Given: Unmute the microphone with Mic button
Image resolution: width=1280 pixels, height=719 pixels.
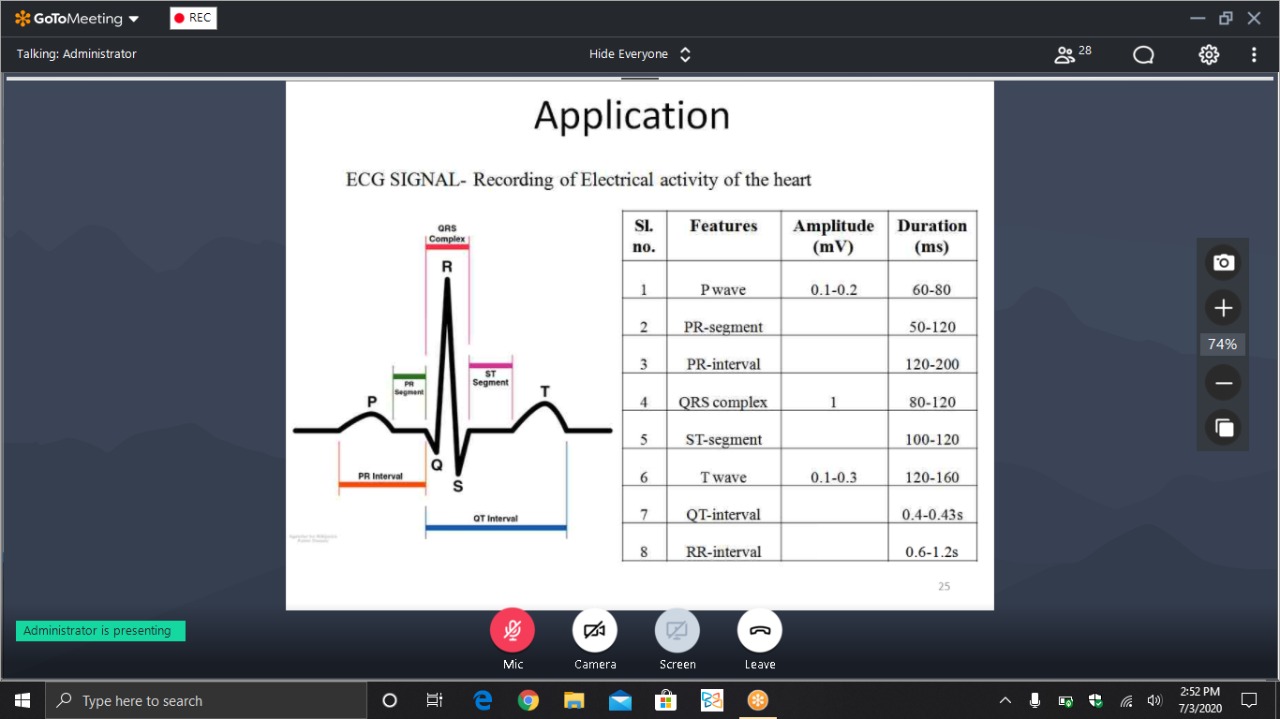Looking at the screenshot, I should tap(512, 631).
